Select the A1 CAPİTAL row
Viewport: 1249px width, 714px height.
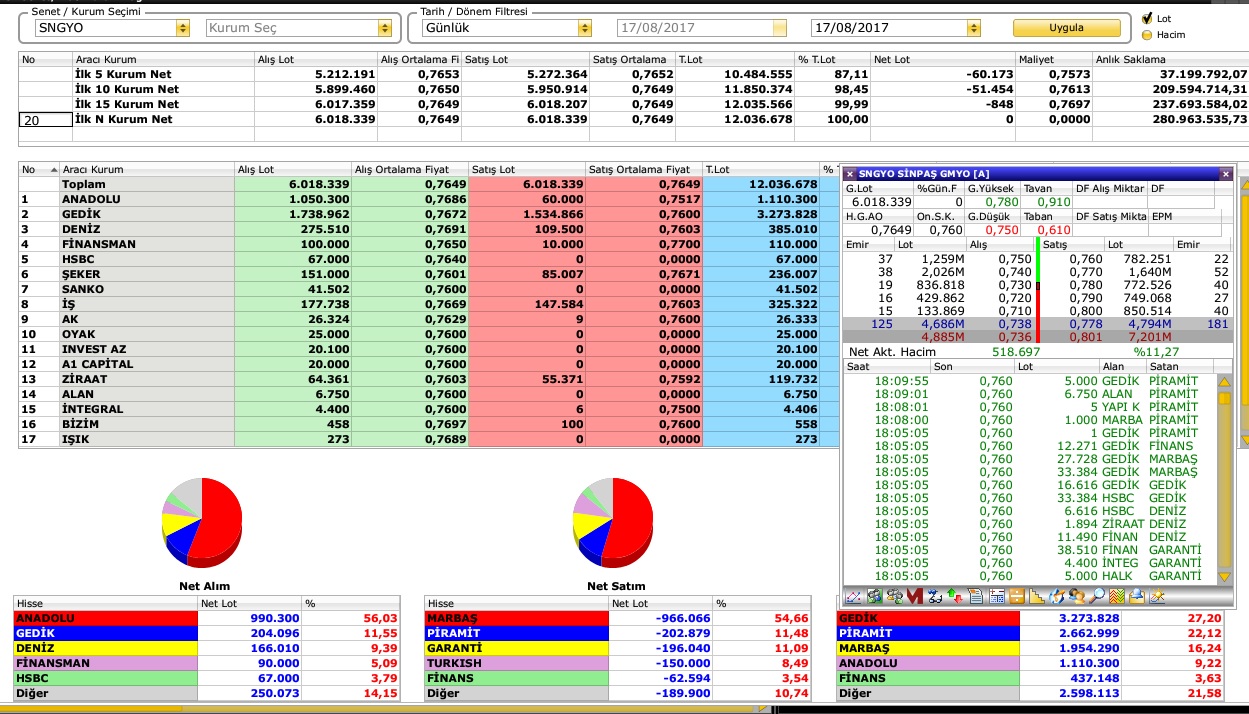[x=429, y=364]
